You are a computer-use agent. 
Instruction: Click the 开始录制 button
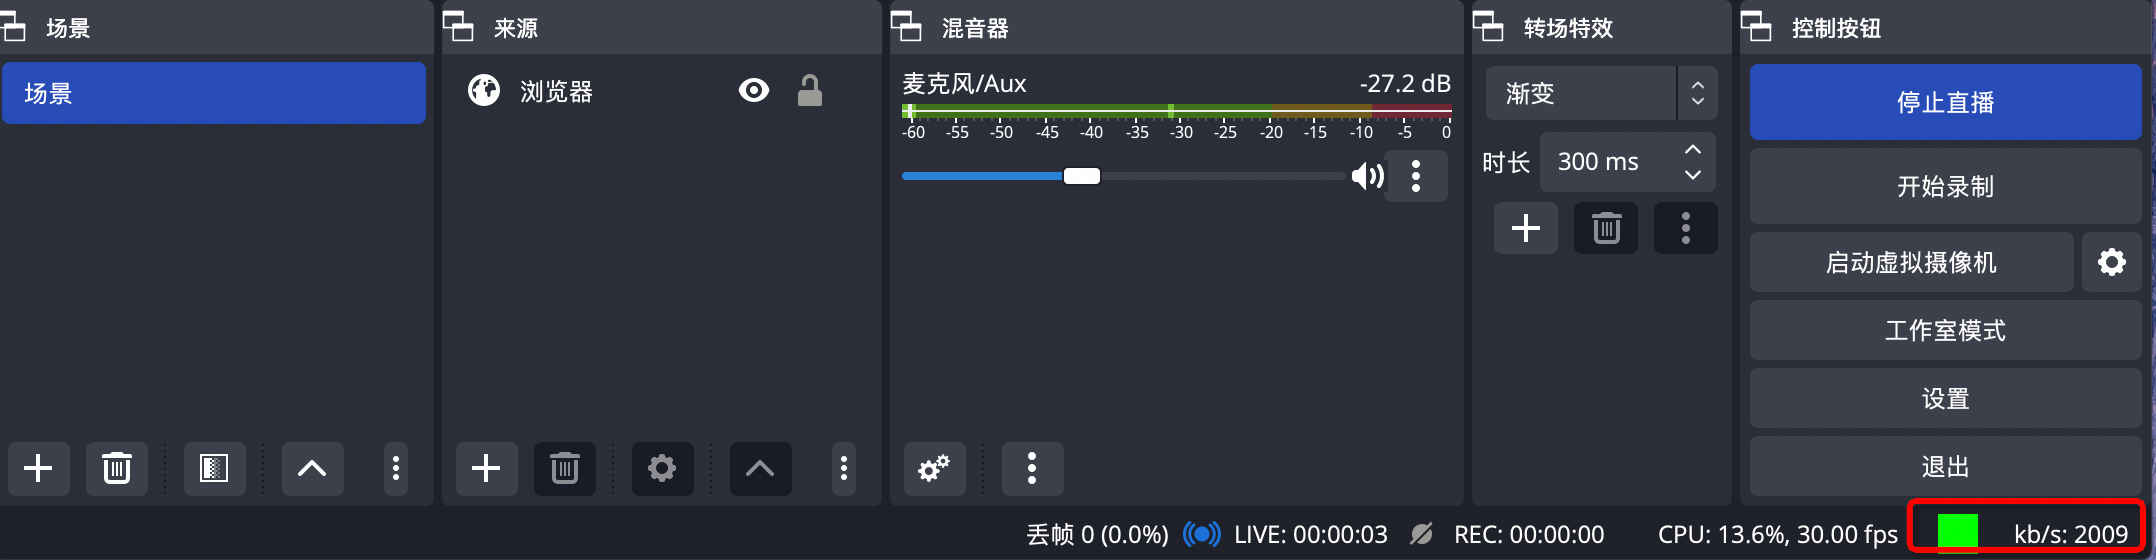pyautogui.click(x=1946, y=186)
